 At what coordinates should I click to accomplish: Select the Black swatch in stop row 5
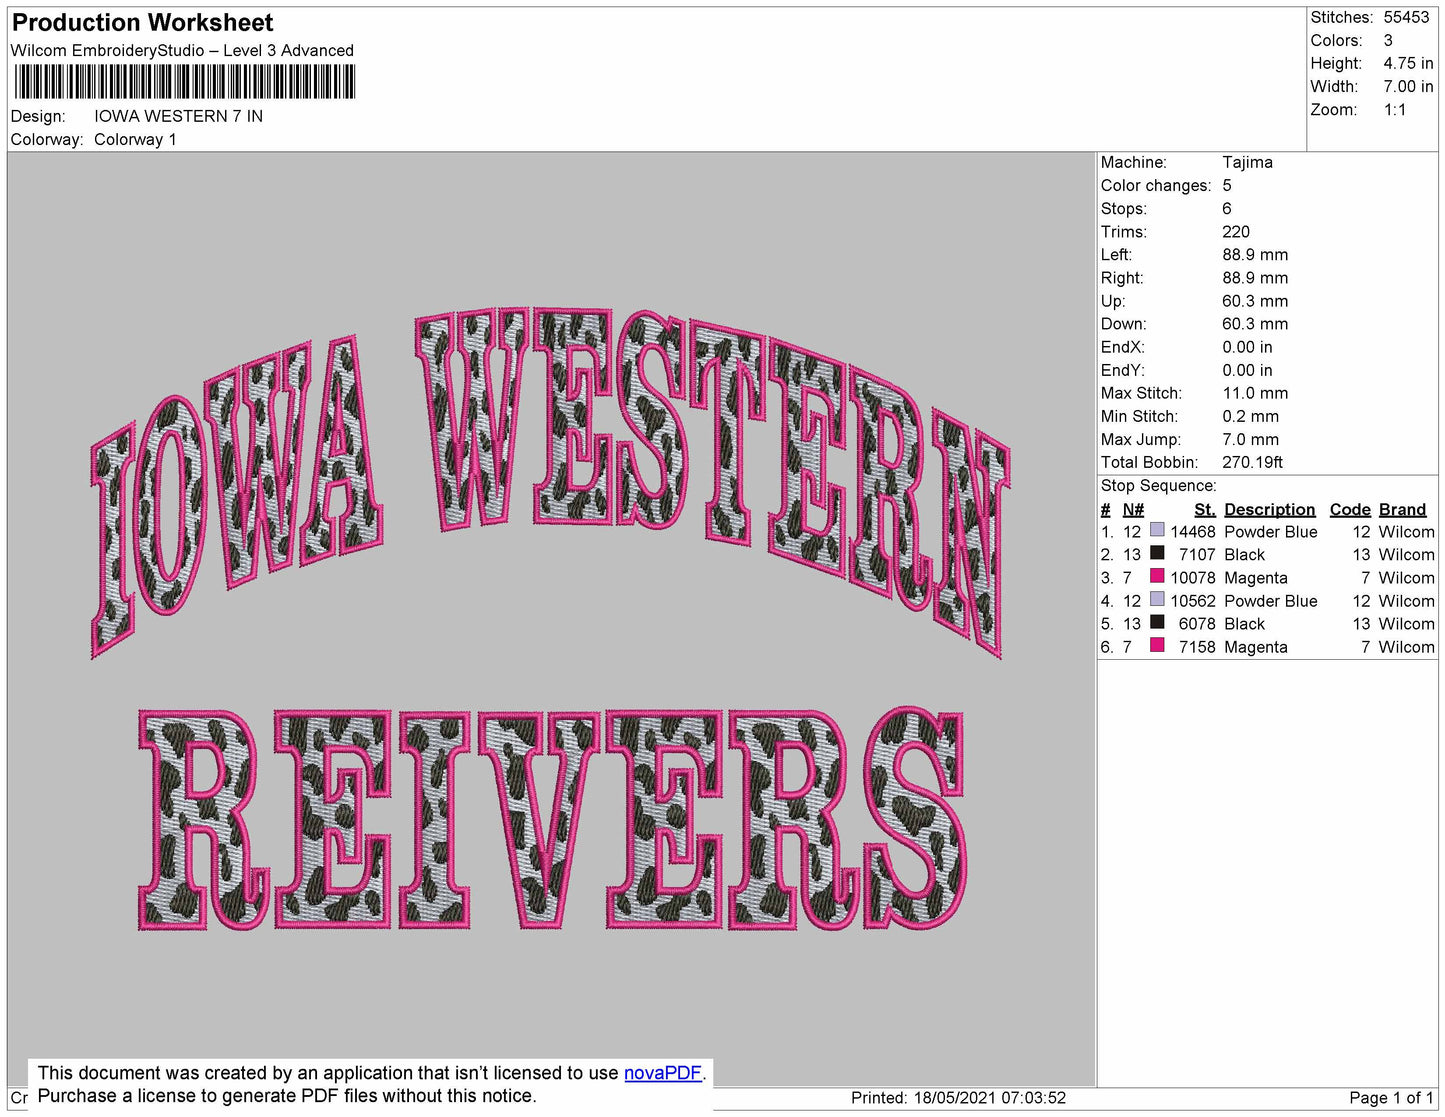pyautogui.click(x=1157, y=622)
